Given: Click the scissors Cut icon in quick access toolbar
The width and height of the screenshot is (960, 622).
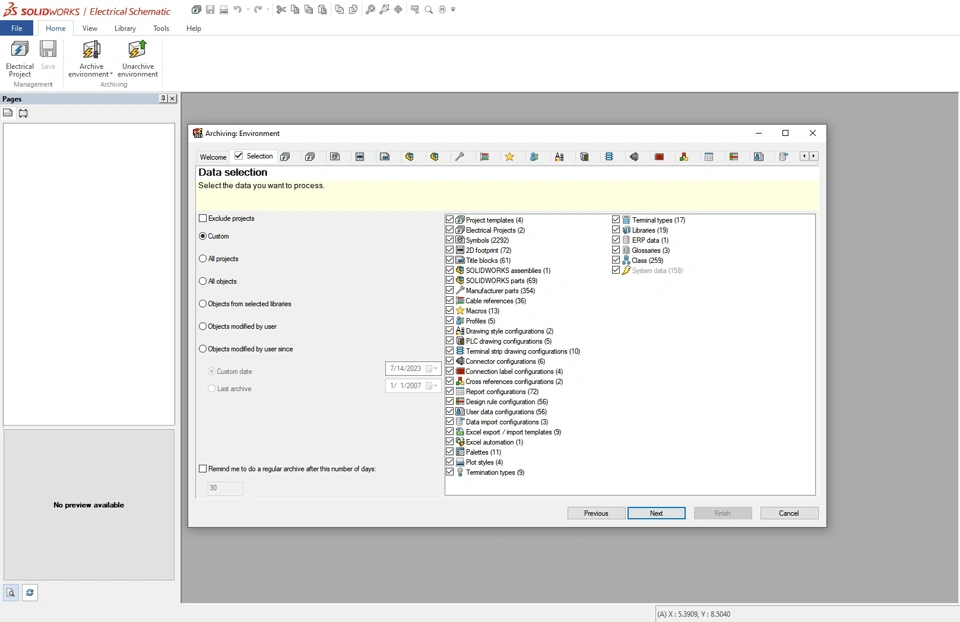Looking at the screenshot, I should (x=281, y=10).
